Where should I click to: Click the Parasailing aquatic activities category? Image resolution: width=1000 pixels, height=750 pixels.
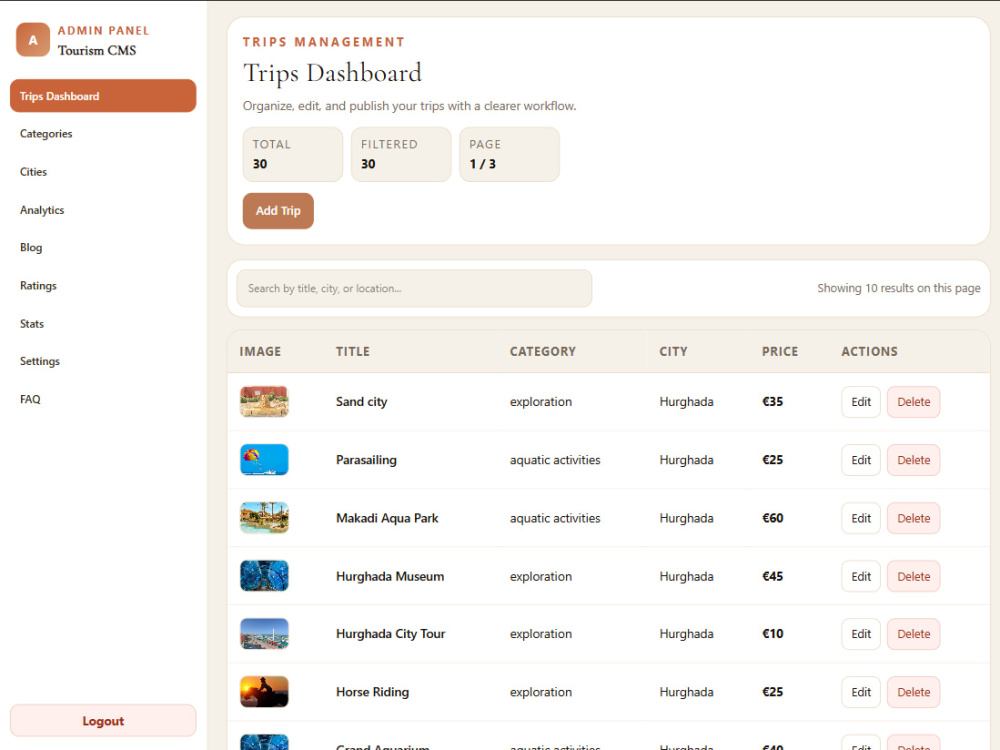point(555,460)
